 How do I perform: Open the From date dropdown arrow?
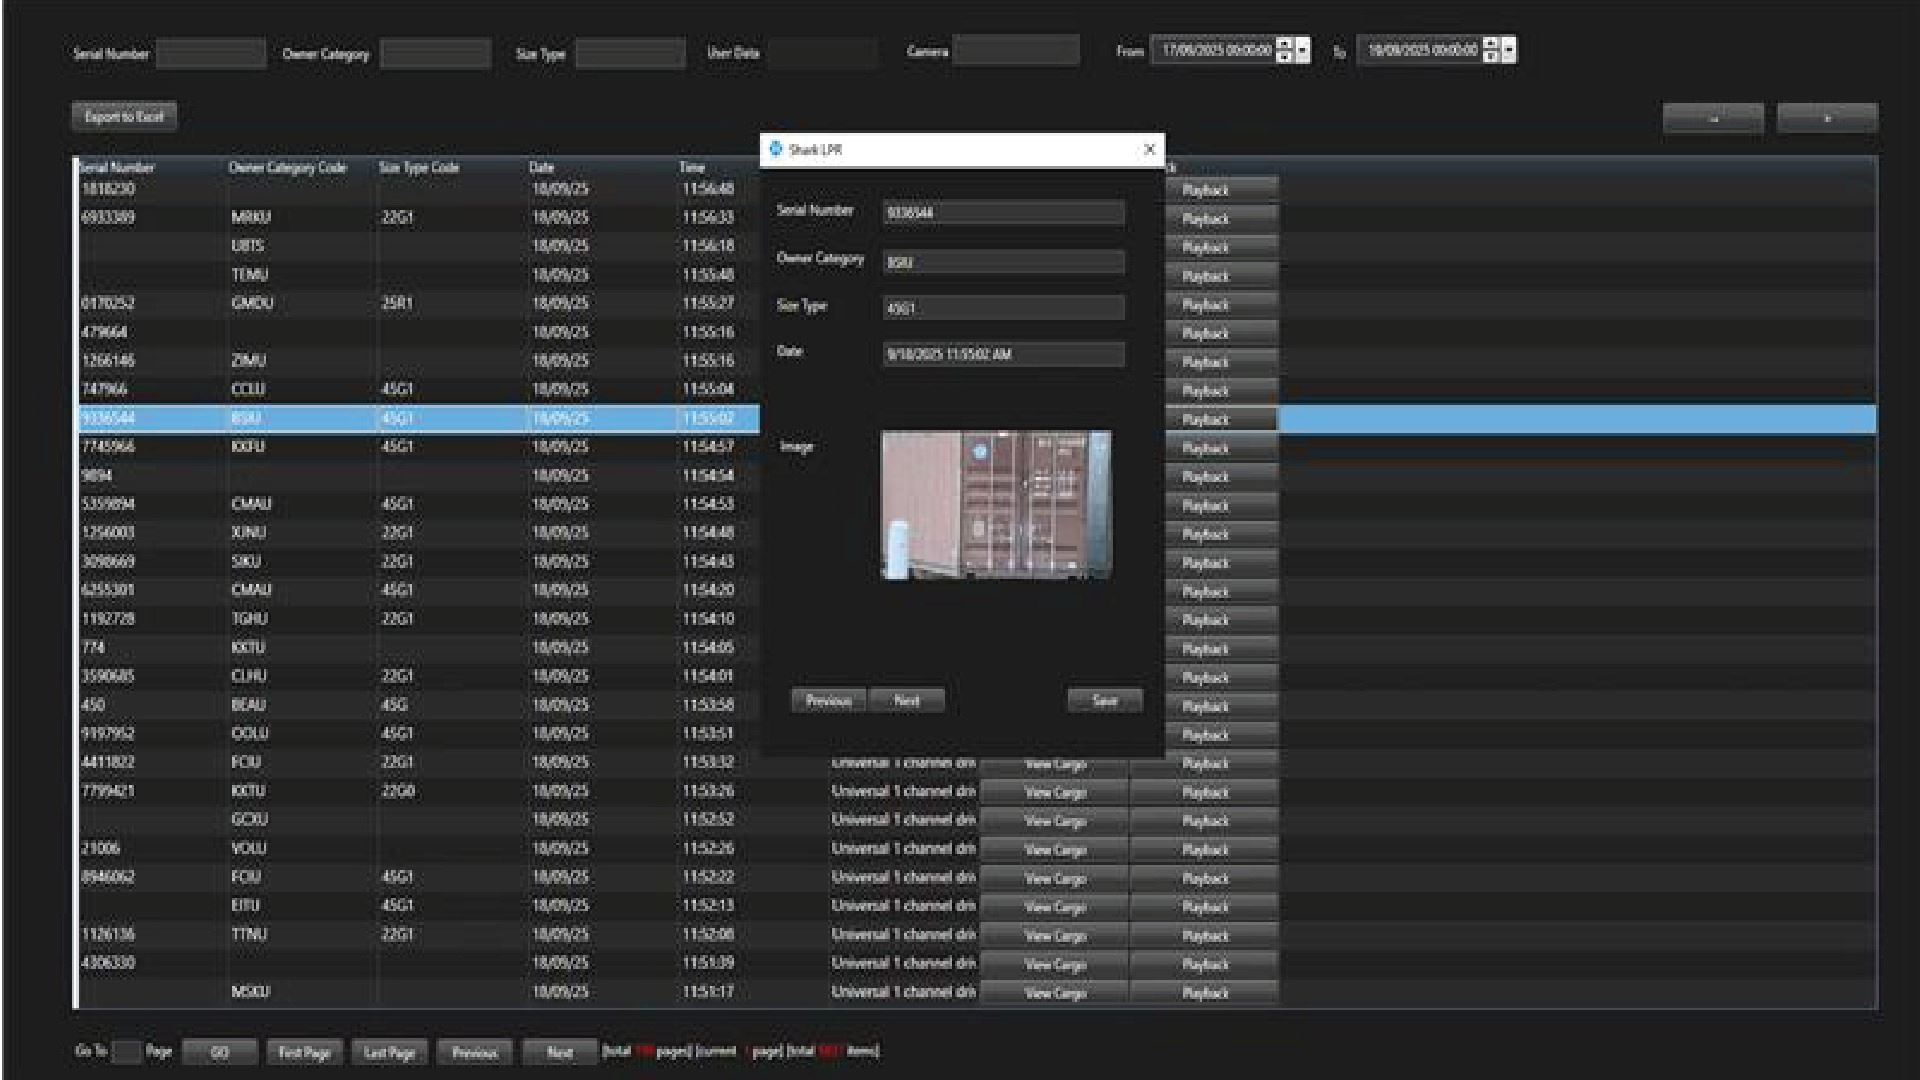tap(1302, 50)
